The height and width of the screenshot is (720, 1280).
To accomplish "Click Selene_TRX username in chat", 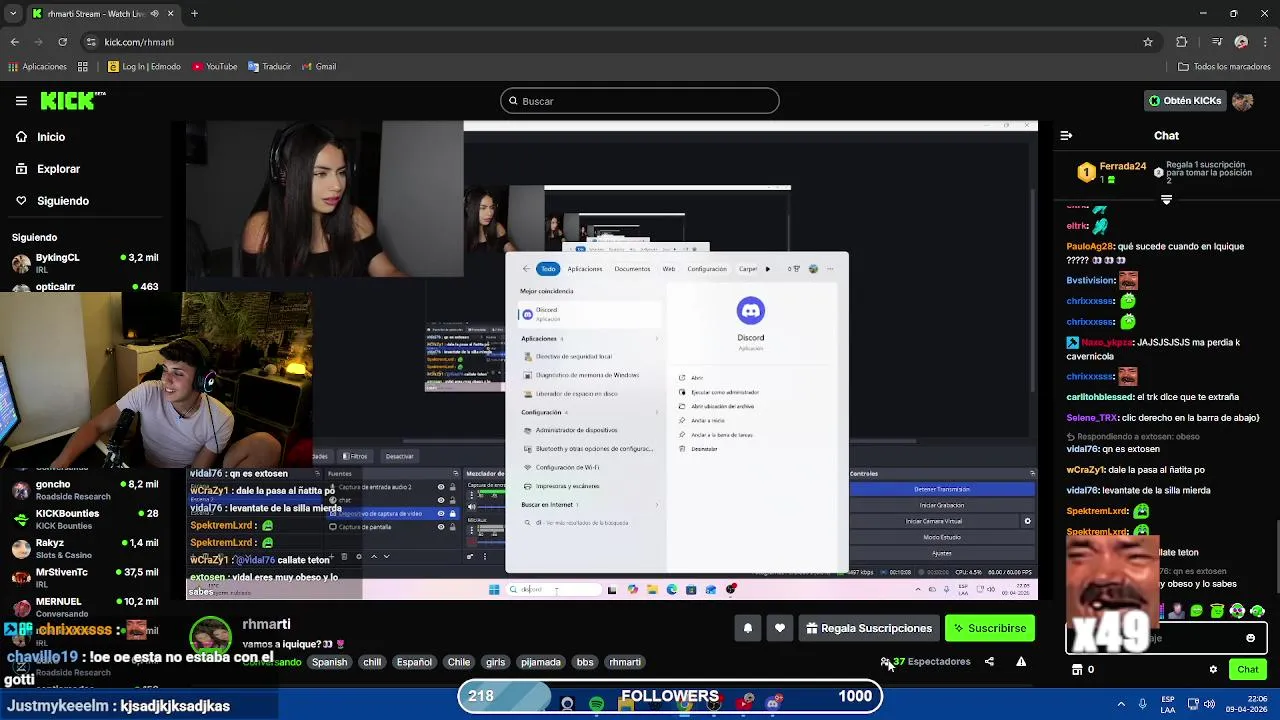I will 1091,418.
